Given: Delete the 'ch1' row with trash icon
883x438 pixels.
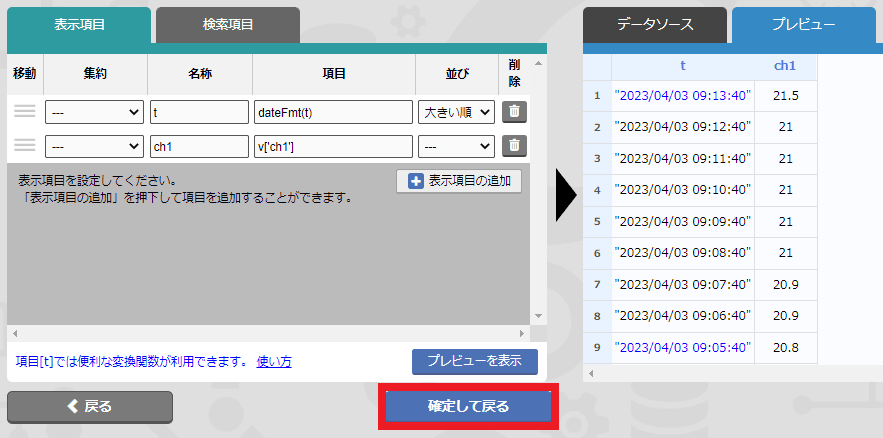Looking at the screenshot, I should pos(513,146).
